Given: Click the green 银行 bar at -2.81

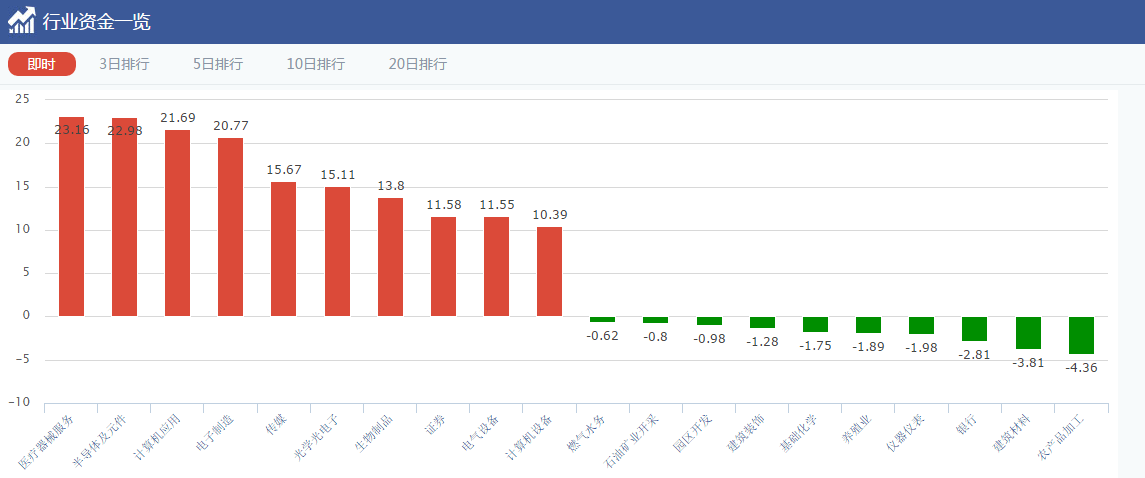Looking at the screenshot, I should (x=974, y=328).
